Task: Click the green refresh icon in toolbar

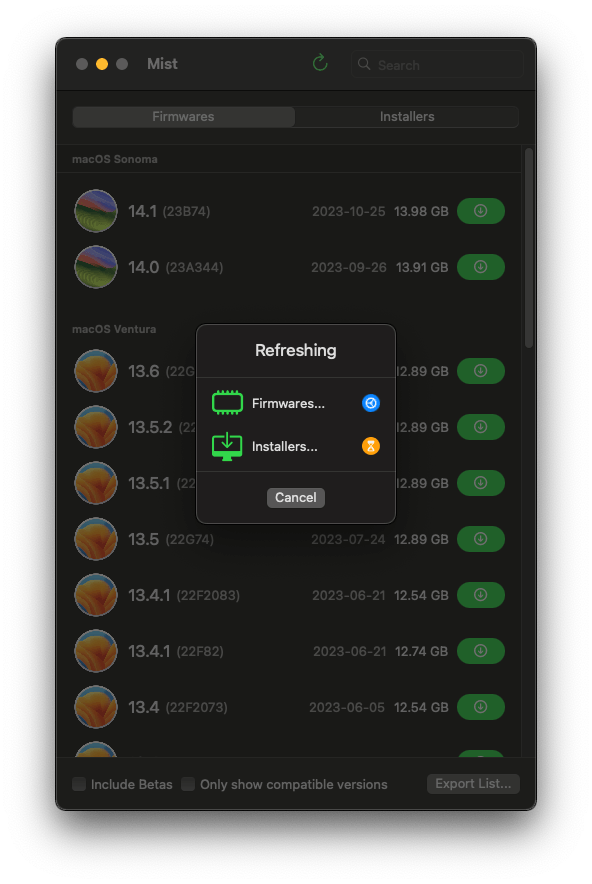Action: (320, 63)
